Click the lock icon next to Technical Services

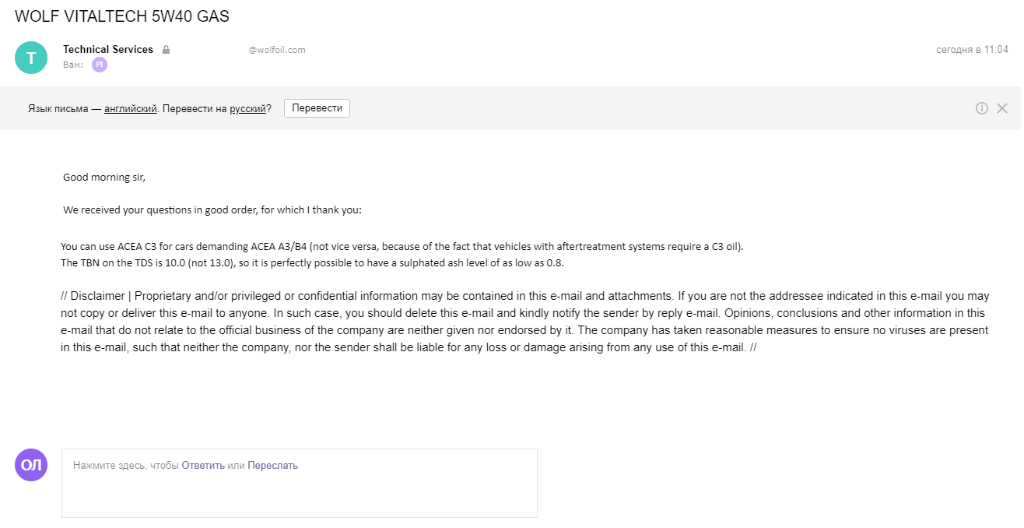166,50
